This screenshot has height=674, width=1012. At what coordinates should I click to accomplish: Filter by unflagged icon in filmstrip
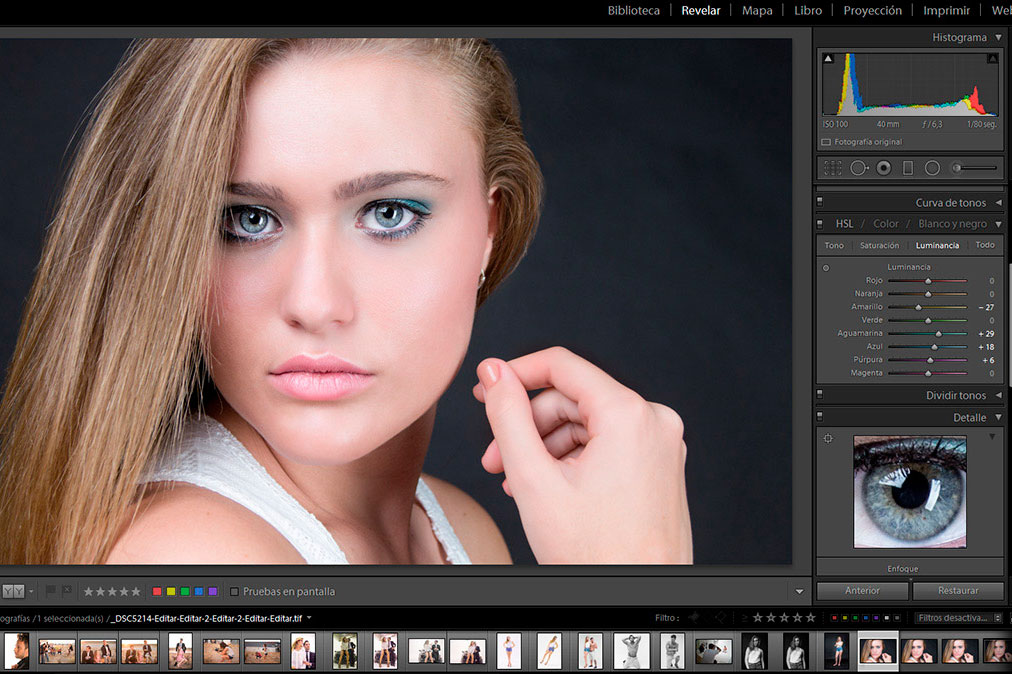click(720, 617)
